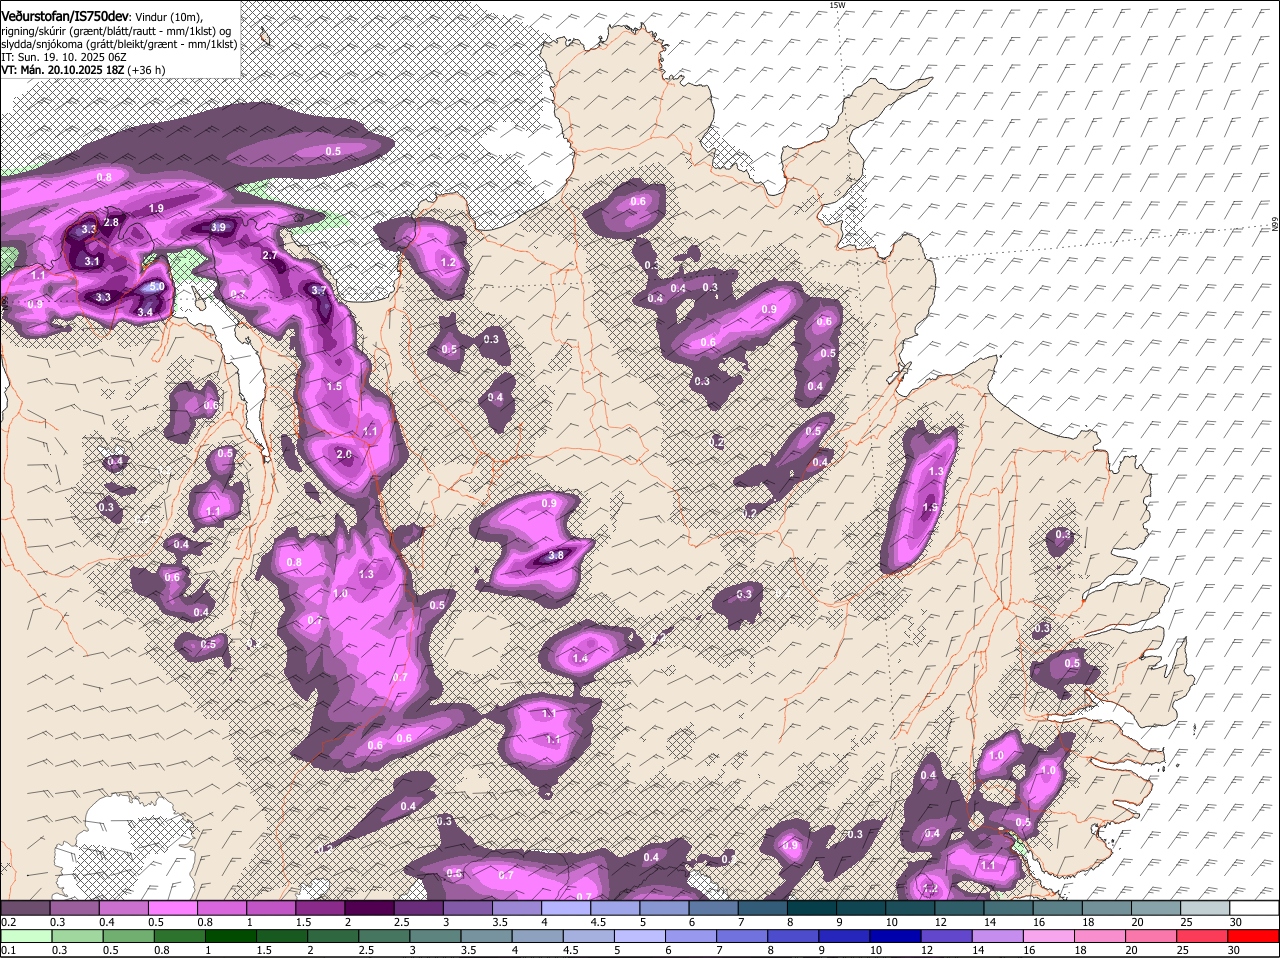Select the 'IT: Sun. 19. 10. 2025 06Z' line

coord(63,57)
